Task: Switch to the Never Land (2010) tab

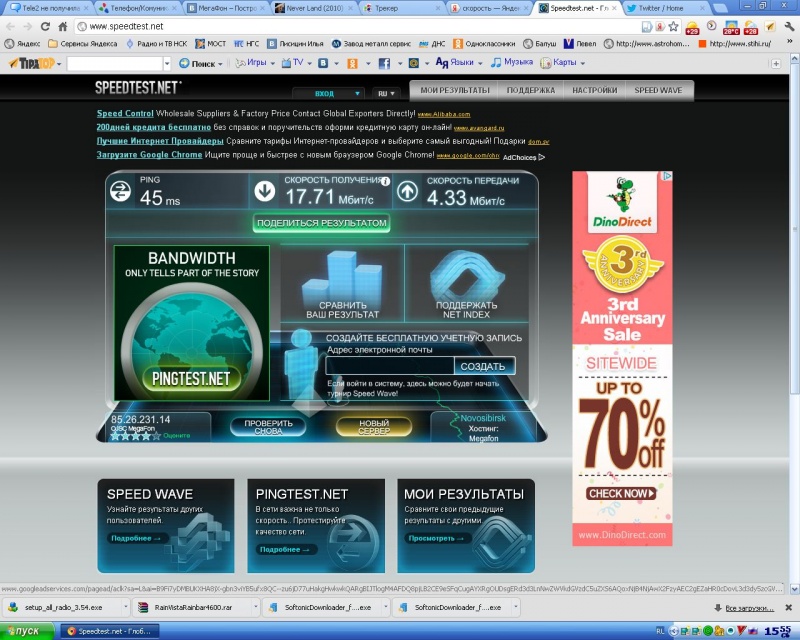Action: pyautogui.click(x=314, y=8)
